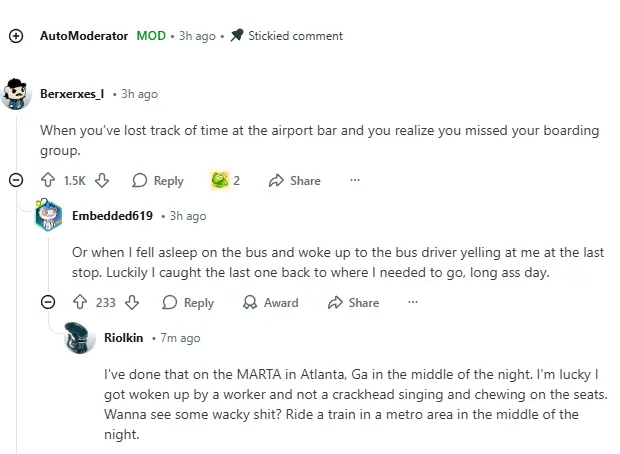Upvote Berxerxes_I's airport bar comment
This screenshot has width=620, height=454.
[47, 181]
